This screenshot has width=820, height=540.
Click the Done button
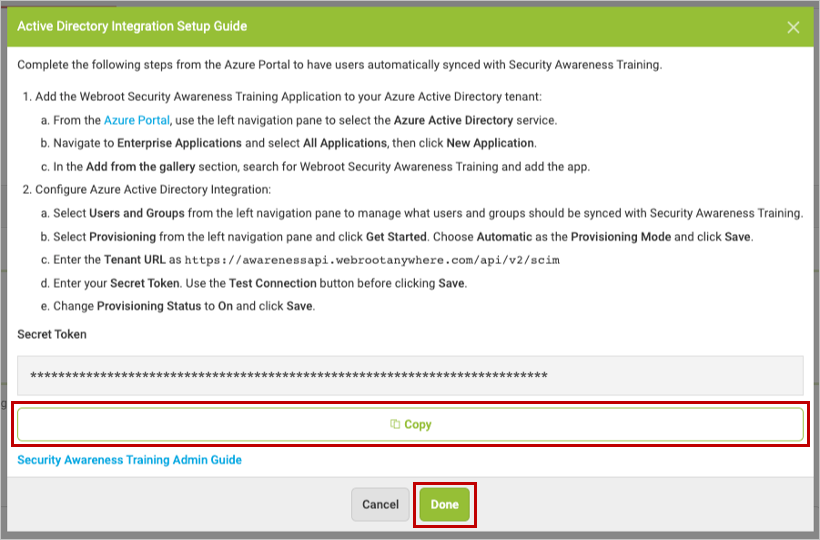click(x=445, y=504)
